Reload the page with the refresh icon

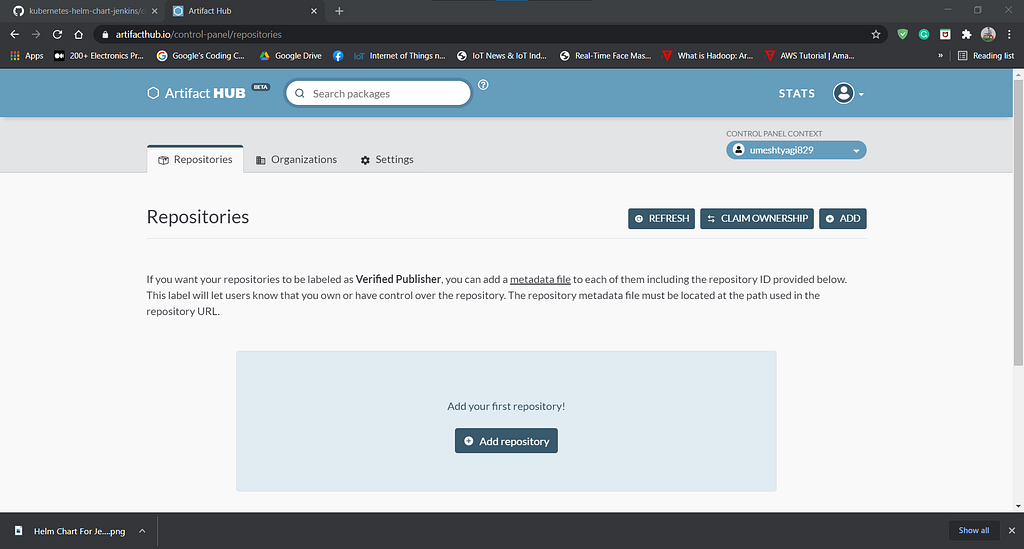57,35
